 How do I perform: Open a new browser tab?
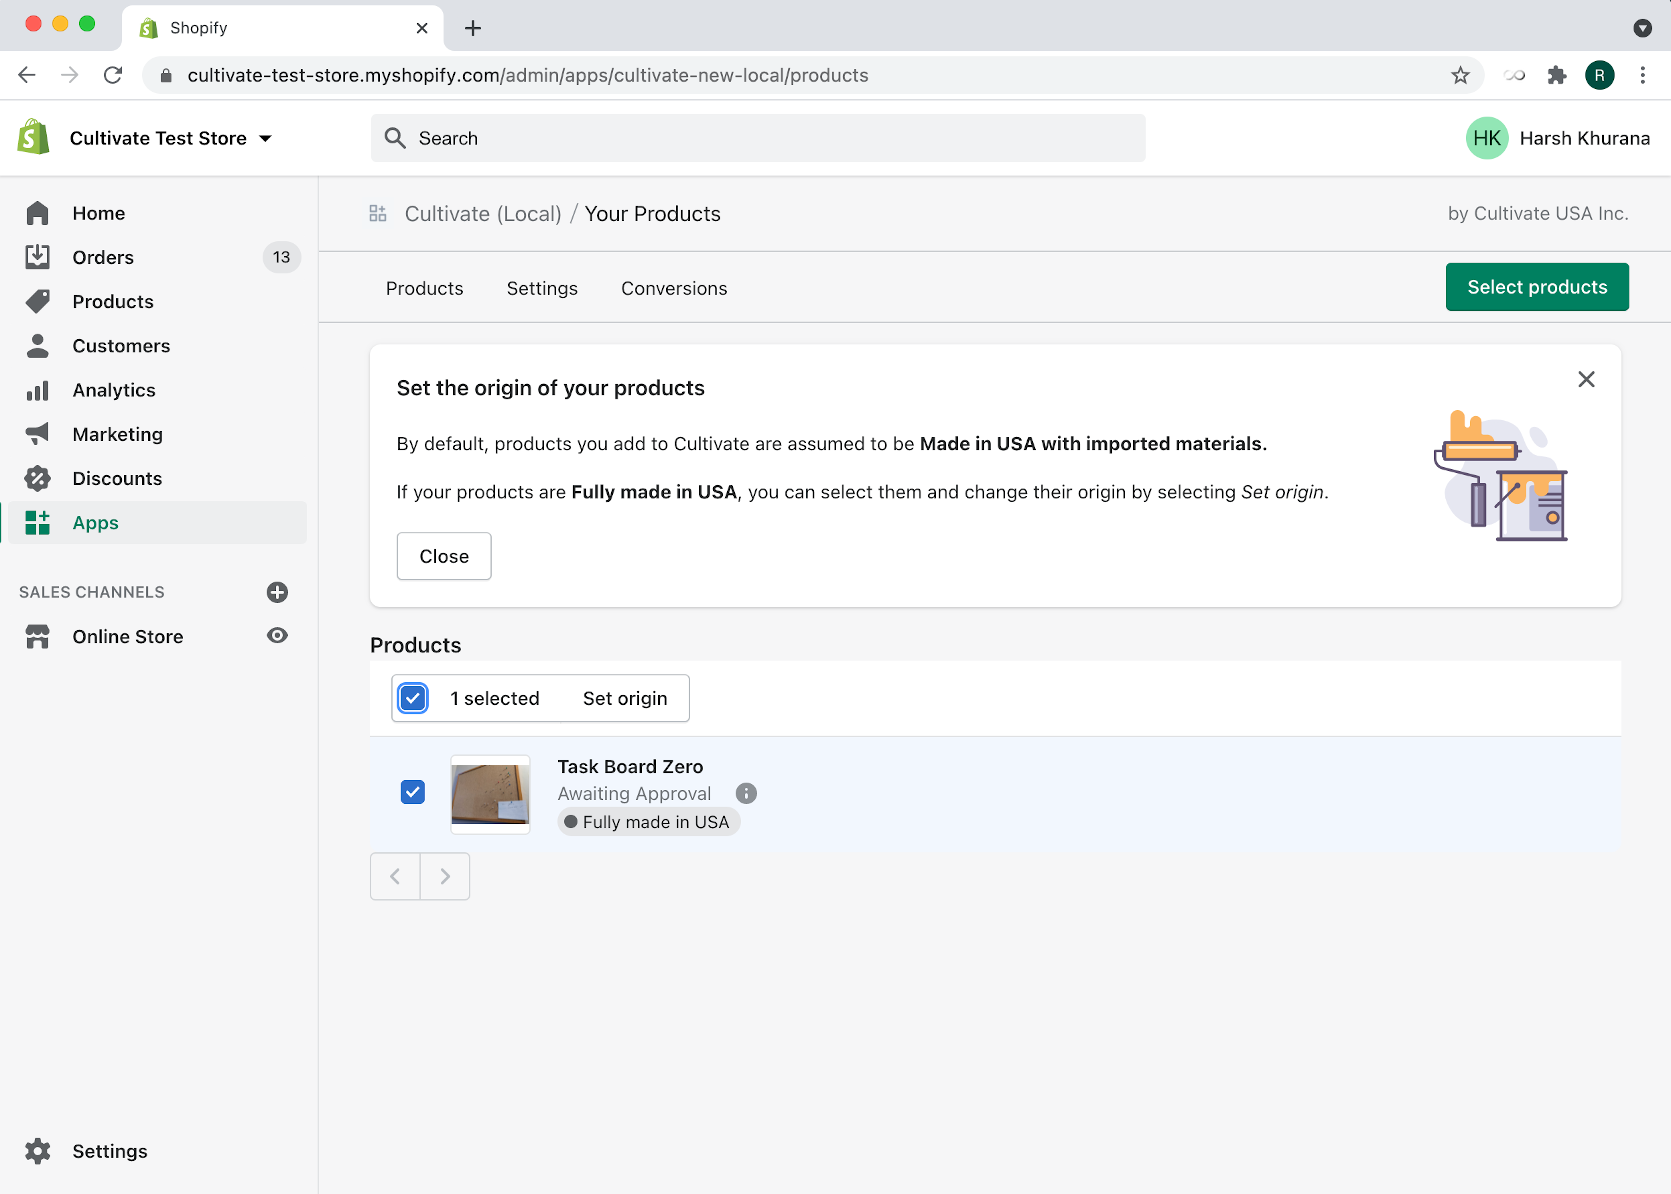pos(473,28)
